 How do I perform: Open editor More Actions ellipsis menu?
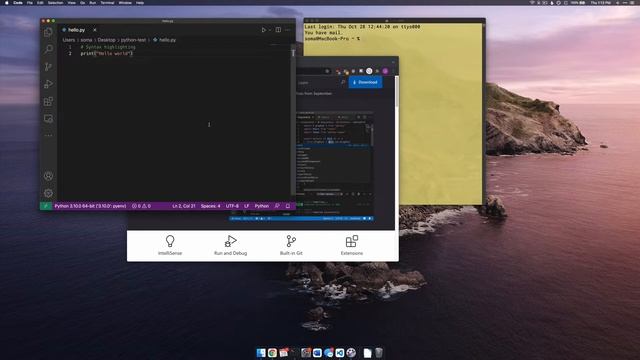287,30
